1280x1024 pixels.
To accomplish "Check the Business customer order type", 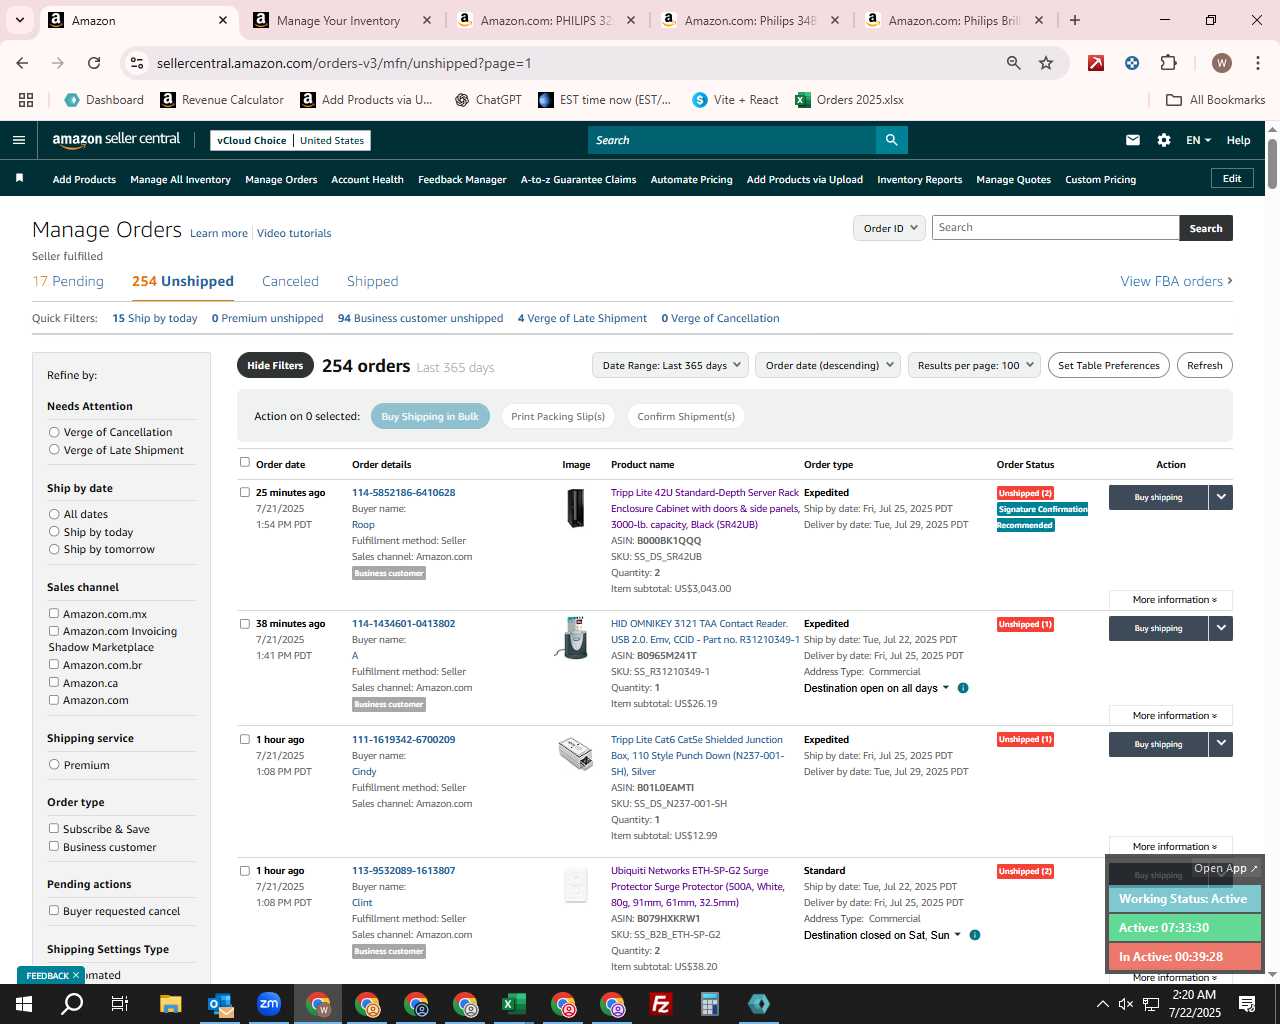I will (54, 847).
